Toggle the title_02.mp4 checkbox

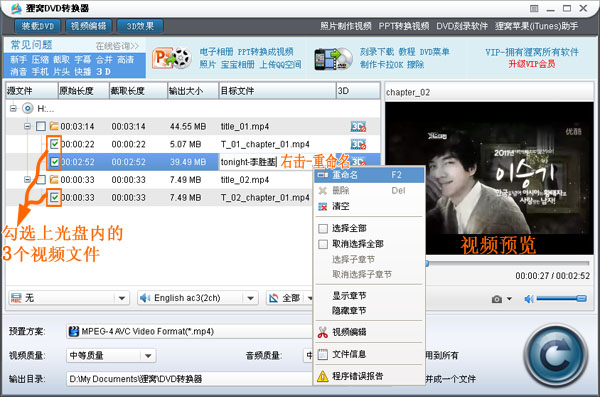pyautogui.click(x=41, y=179)
